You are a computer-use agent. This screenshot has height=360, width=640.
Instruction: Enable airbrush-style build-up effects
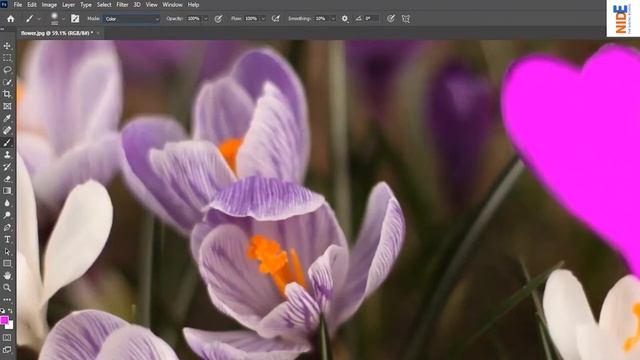point(276,19)
